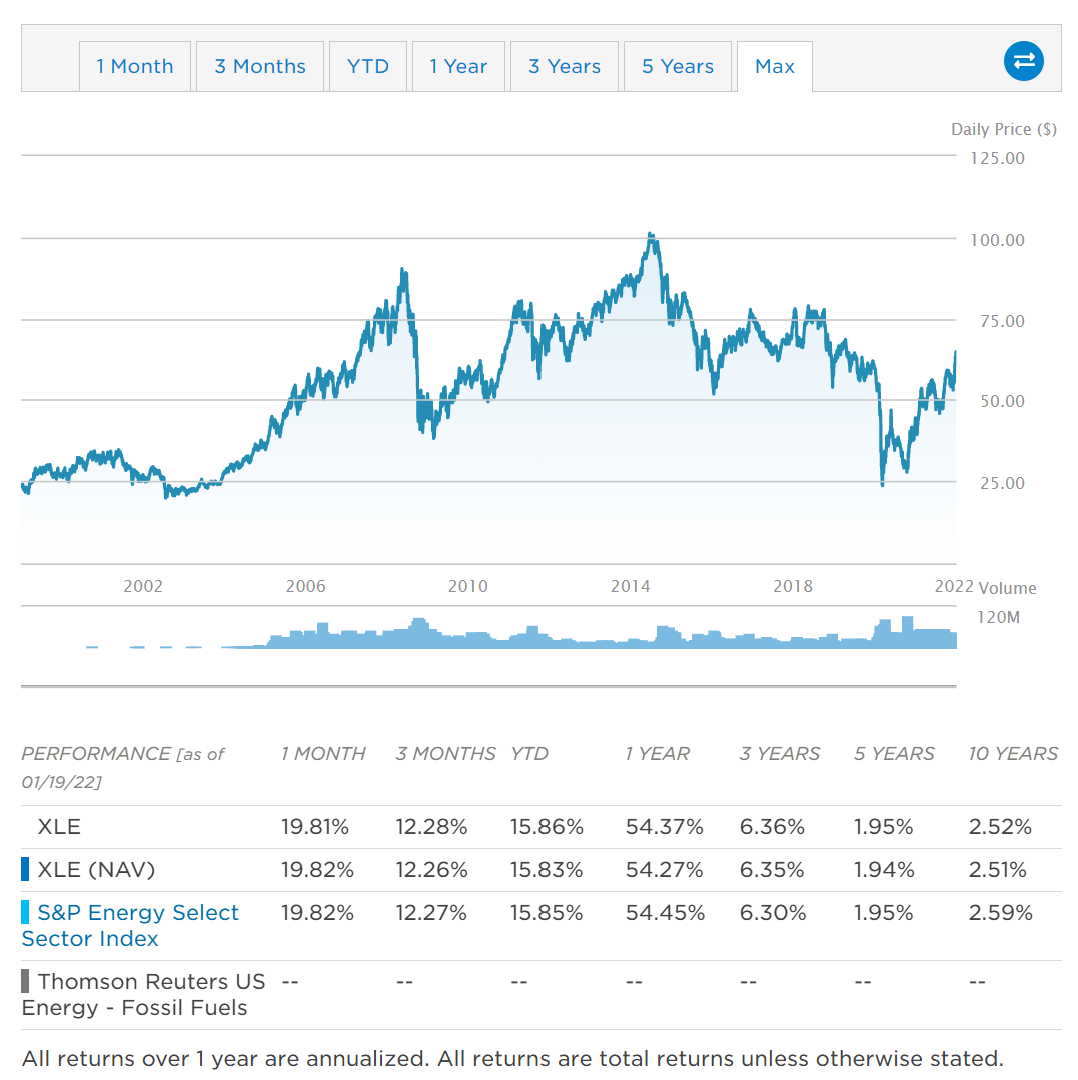Click XLE (NAV) YTD value 15.83%
This screenshot has width=1078, height=1080.
pyautogui.click(x=546, y=870)
